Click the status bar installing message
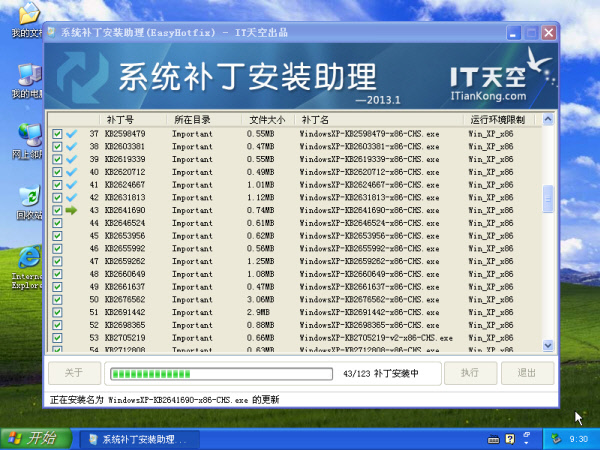The image size is (600, 450). 165,400
